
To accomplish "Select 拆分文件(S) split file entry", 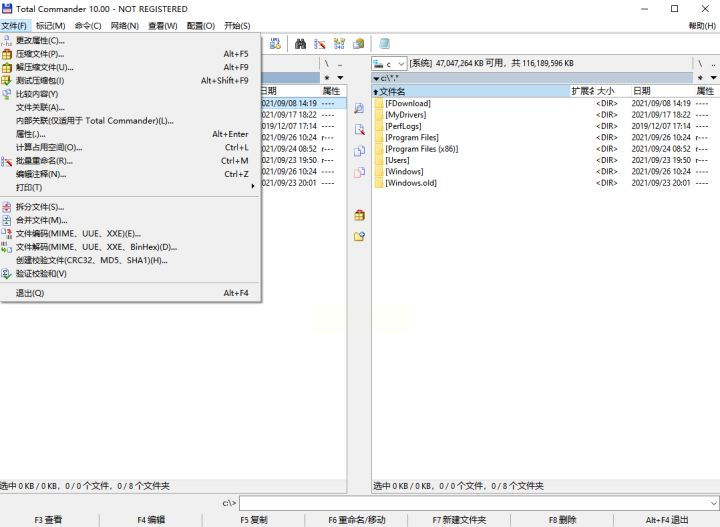I will tap(131, 207).
